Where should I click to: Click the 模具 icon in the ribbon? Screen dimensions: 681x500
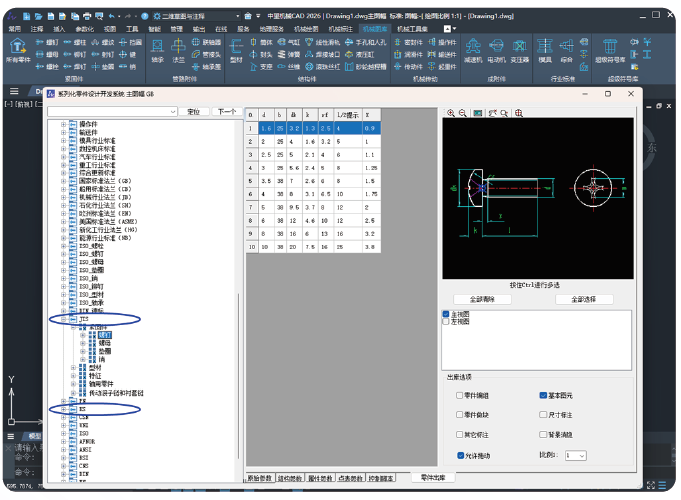pyautogui.click(x=544, y=50)
